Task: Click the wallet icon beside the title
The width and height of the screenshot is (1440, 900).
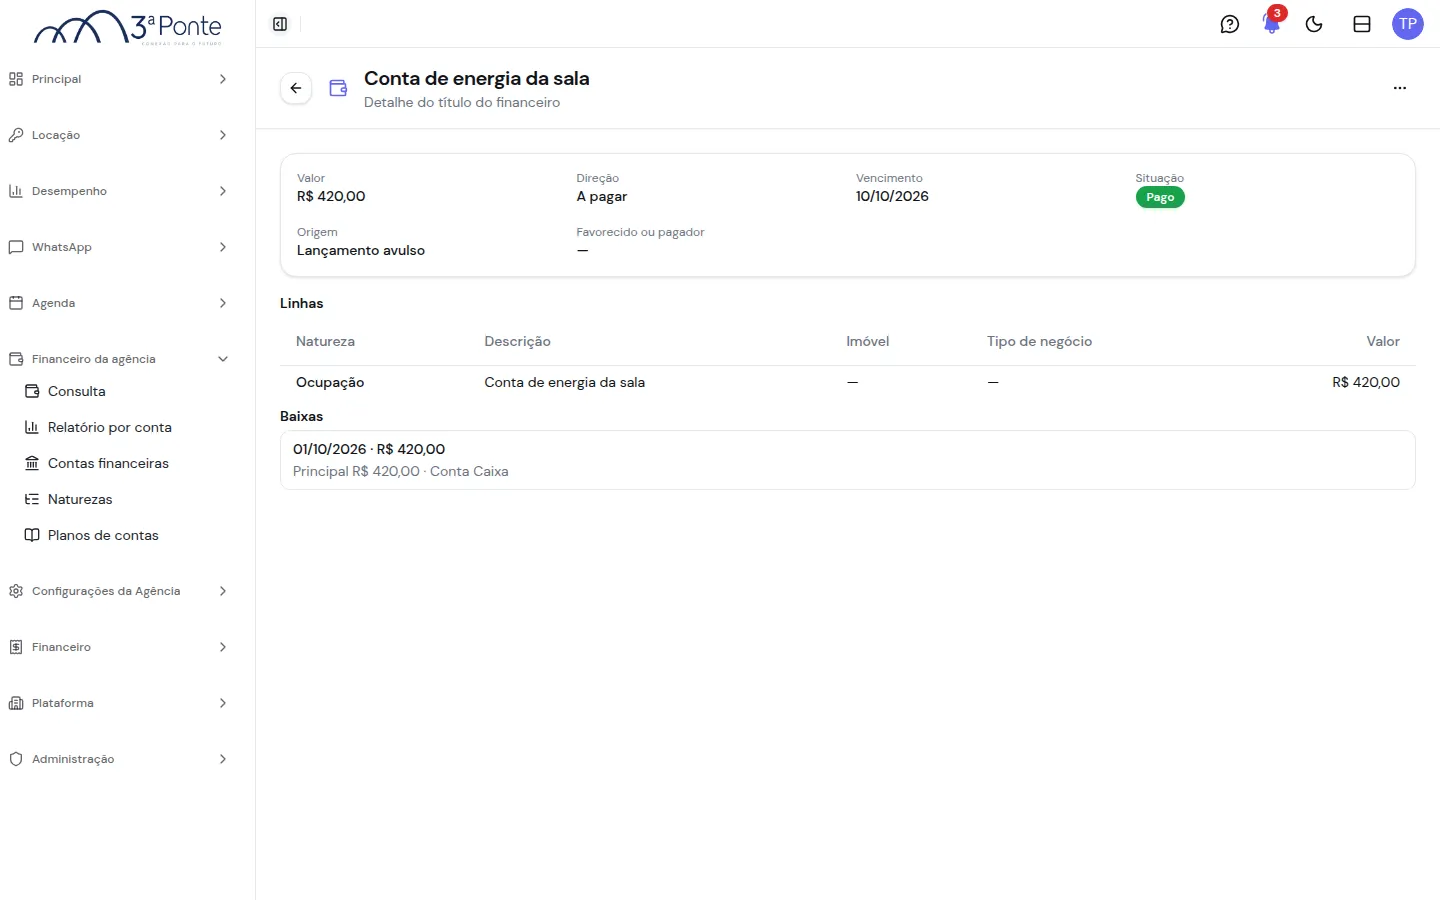Action: pyautogui.click(x=338, y=88)
